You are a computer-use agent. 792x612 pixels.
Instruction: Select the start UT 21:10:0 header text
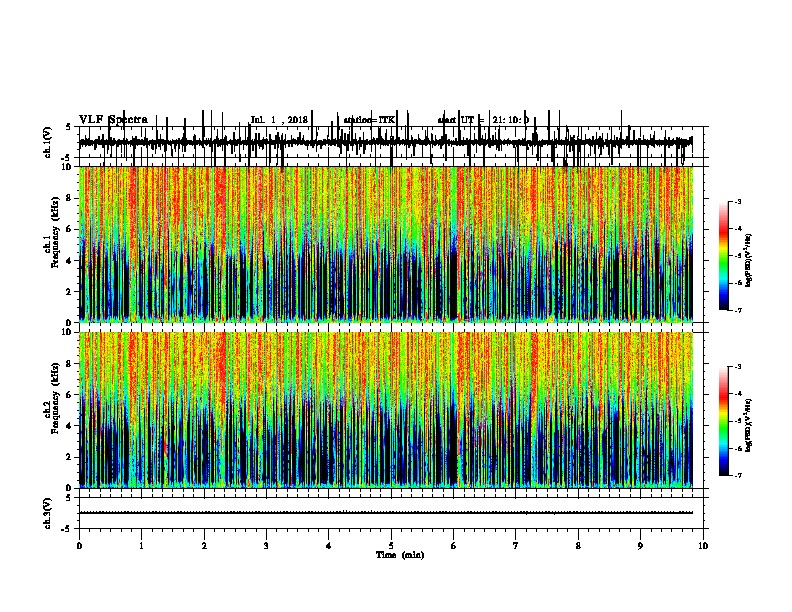point(483,120)
